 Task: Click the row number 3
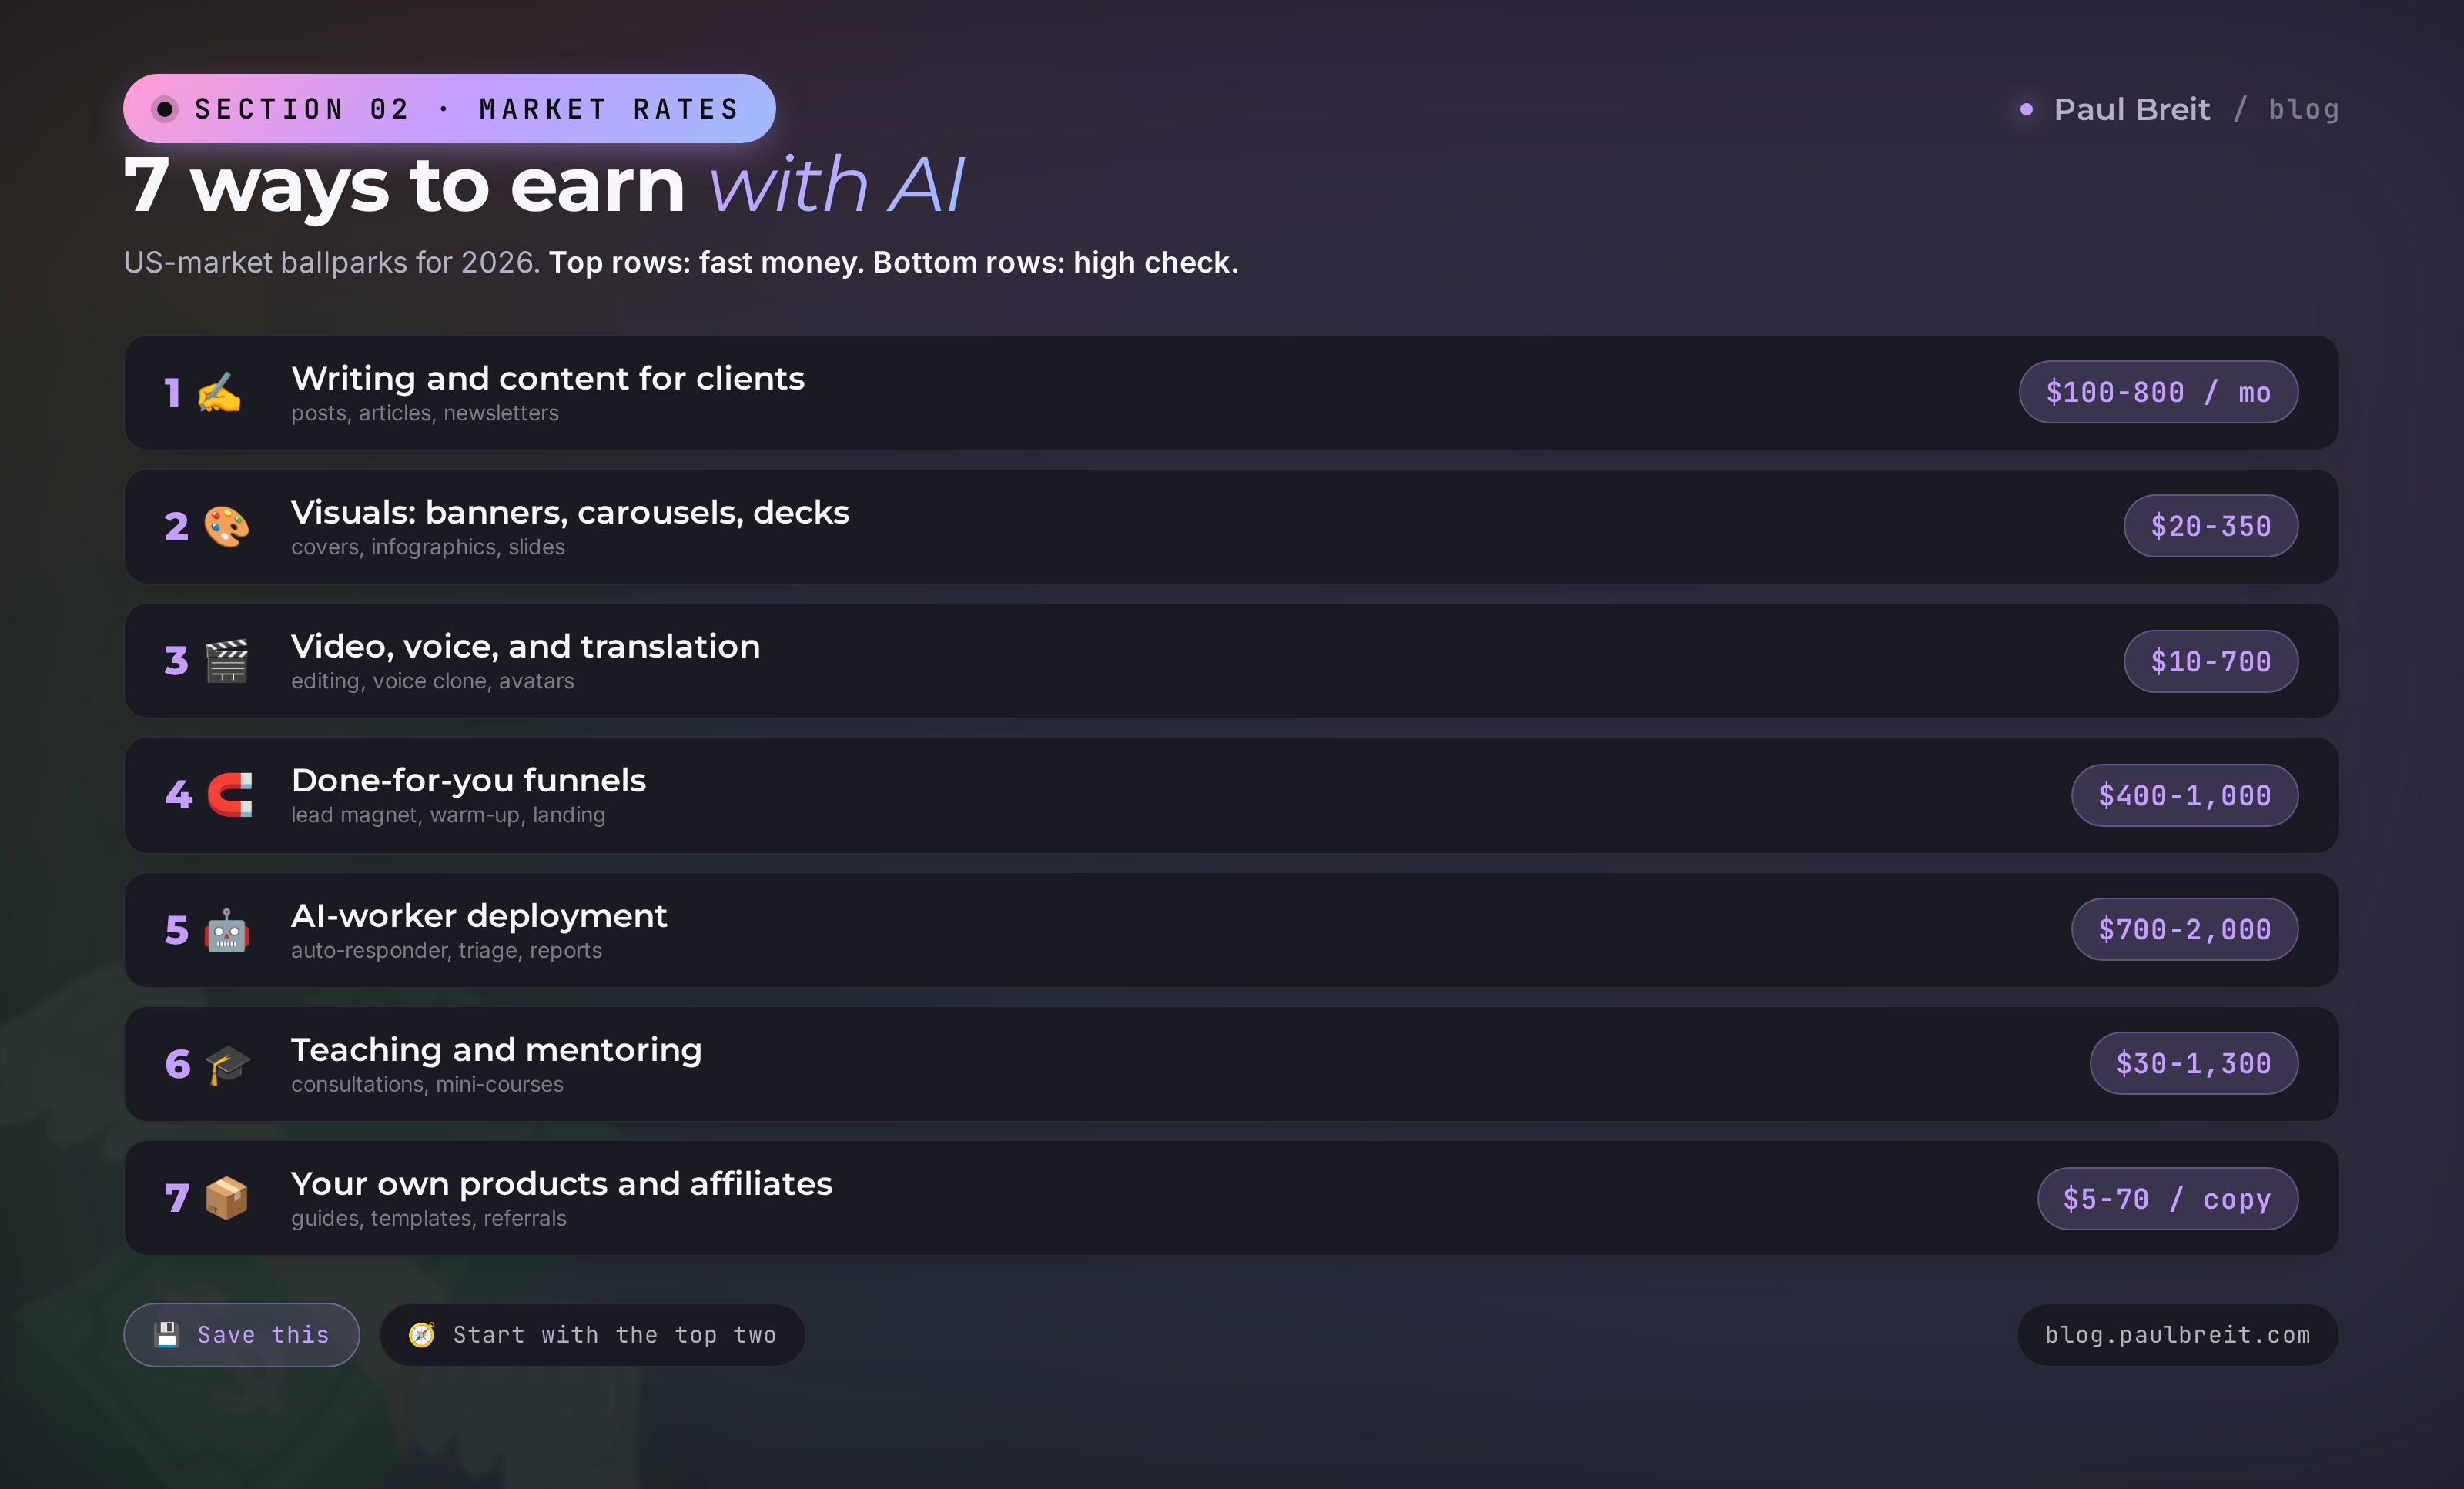pos(176,661)
